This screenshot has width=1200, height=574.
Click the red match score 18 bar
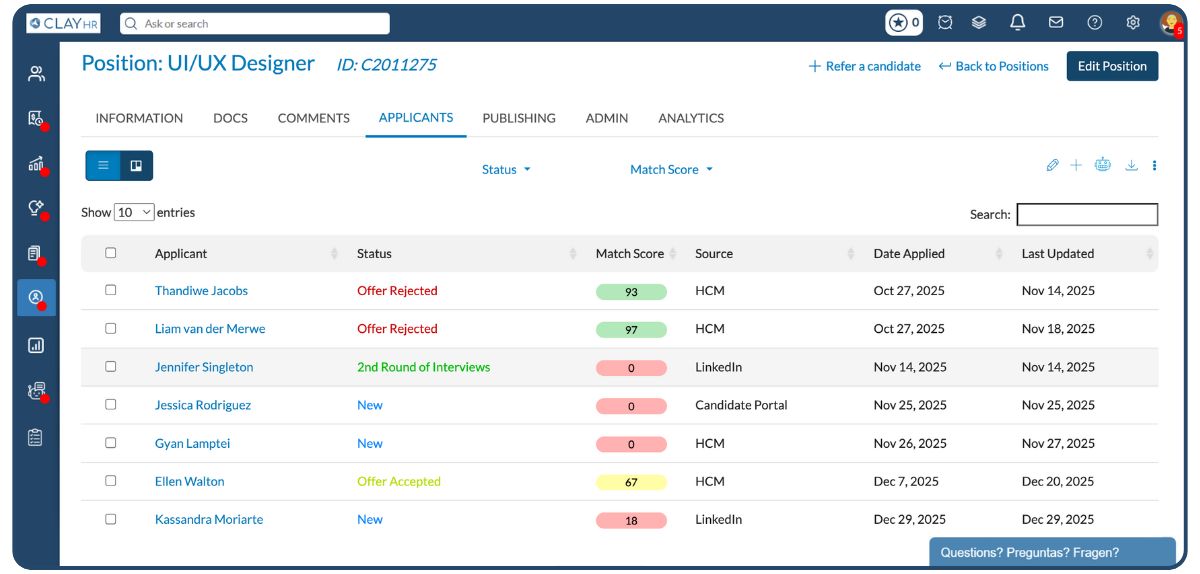631,520
